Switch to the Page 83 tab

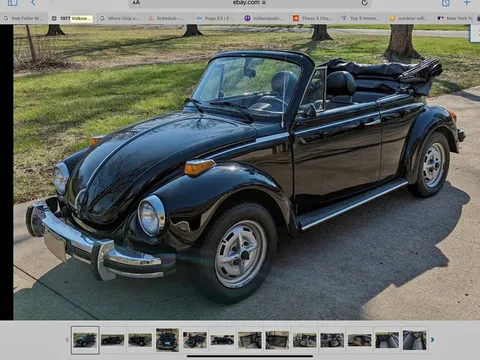[217, 18]
